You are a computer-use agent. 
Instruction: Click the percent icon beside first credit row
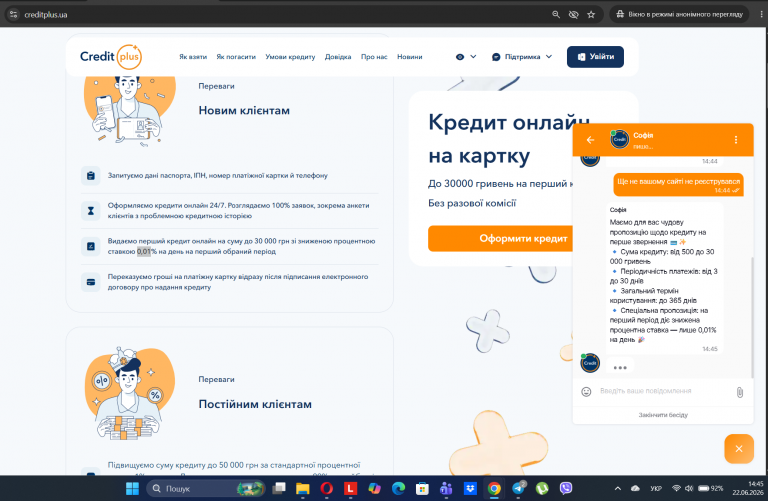(x=91, y=246)
